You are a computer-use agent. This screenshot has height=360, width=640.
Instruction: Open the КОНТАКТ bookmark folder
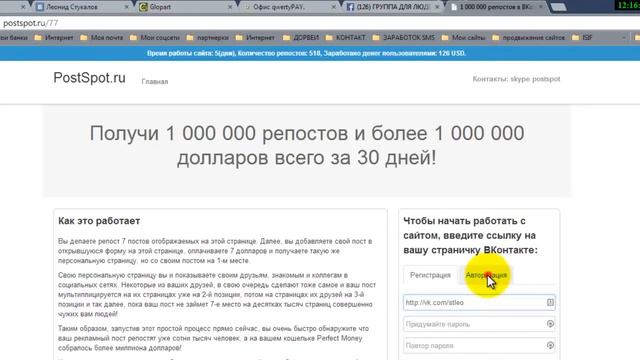click(346, 38)
